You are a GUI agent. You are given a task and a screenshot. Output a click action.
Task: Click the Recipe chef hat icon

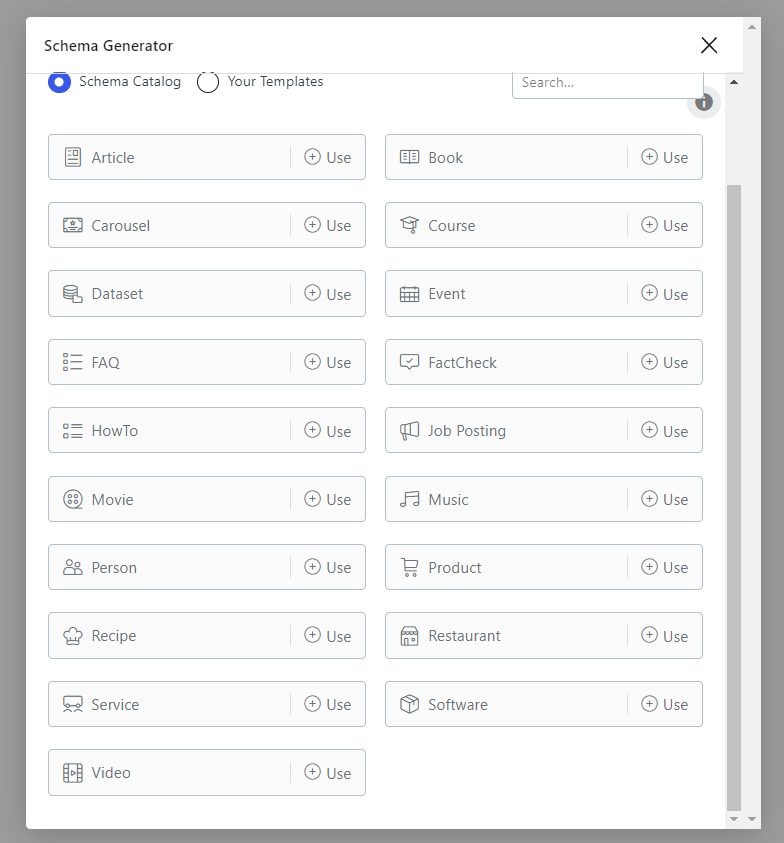[x=73, y=636]
